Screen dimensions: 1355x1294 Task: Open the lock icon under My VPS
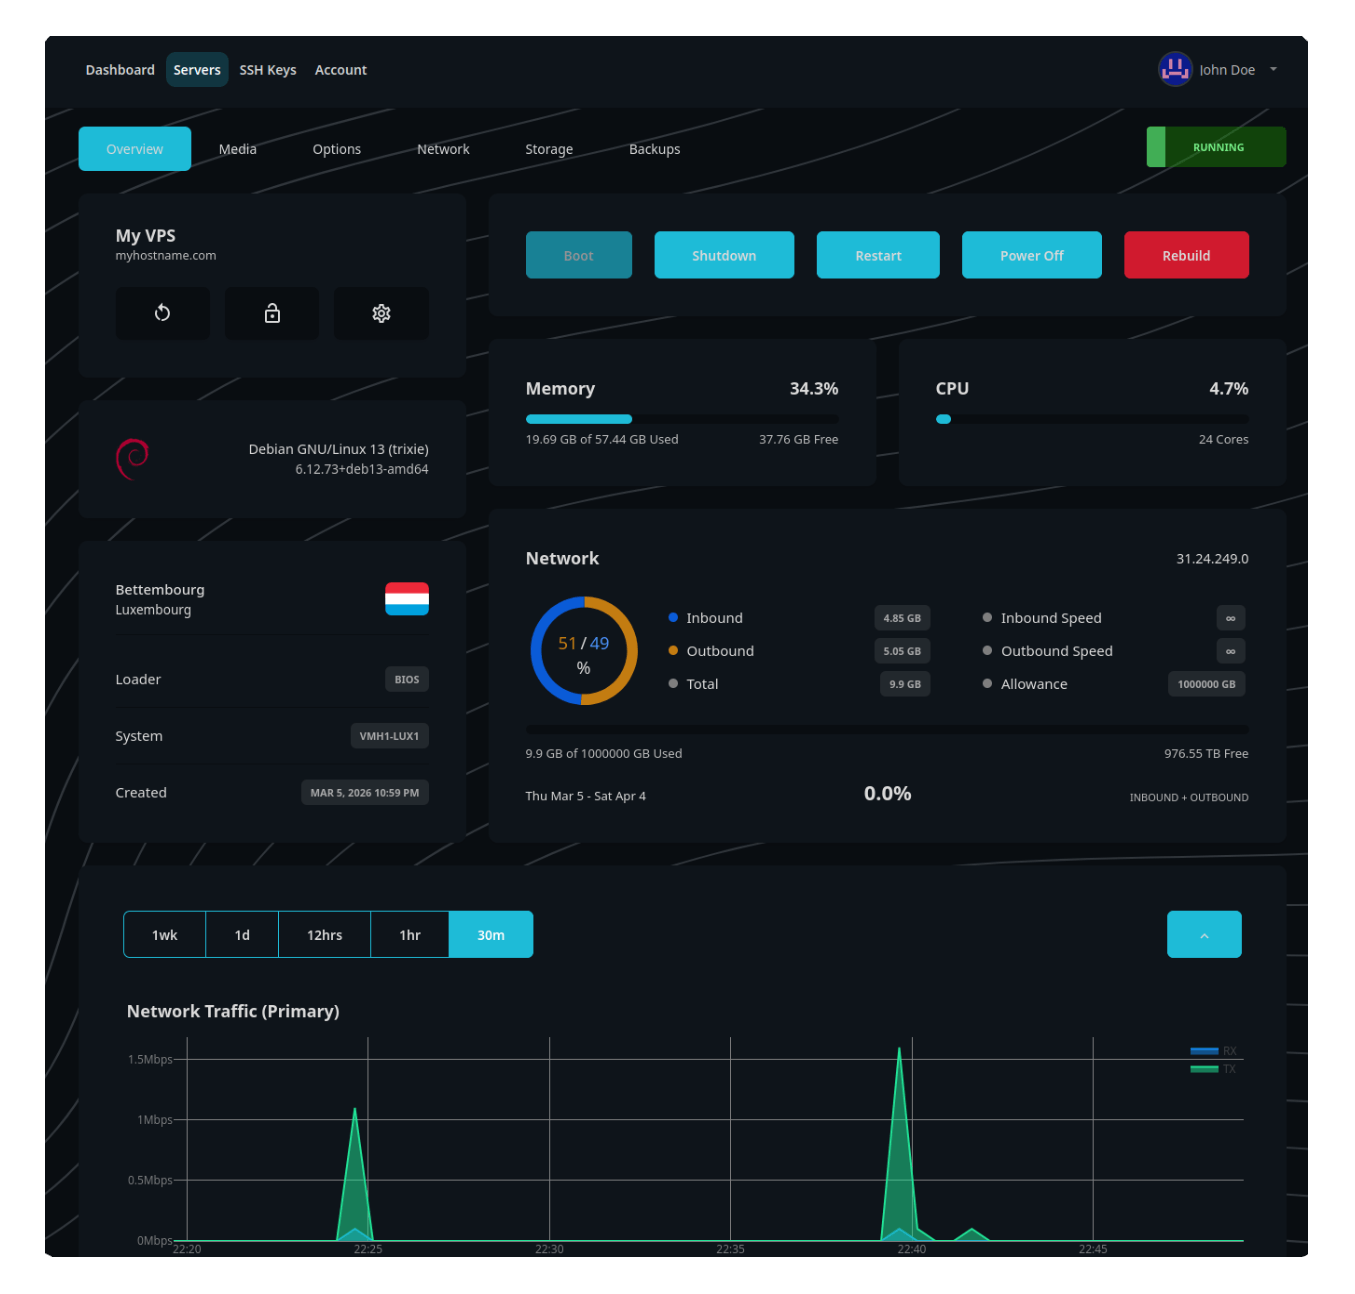(271, 313)
